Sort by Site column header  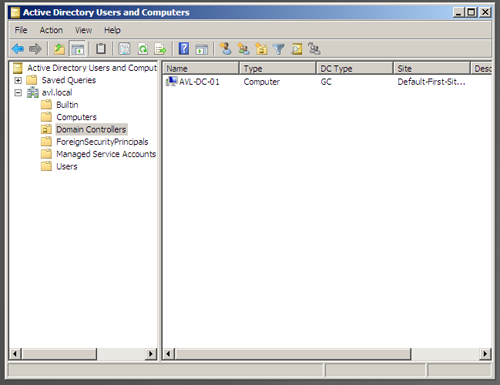click(x=432, y=68)
